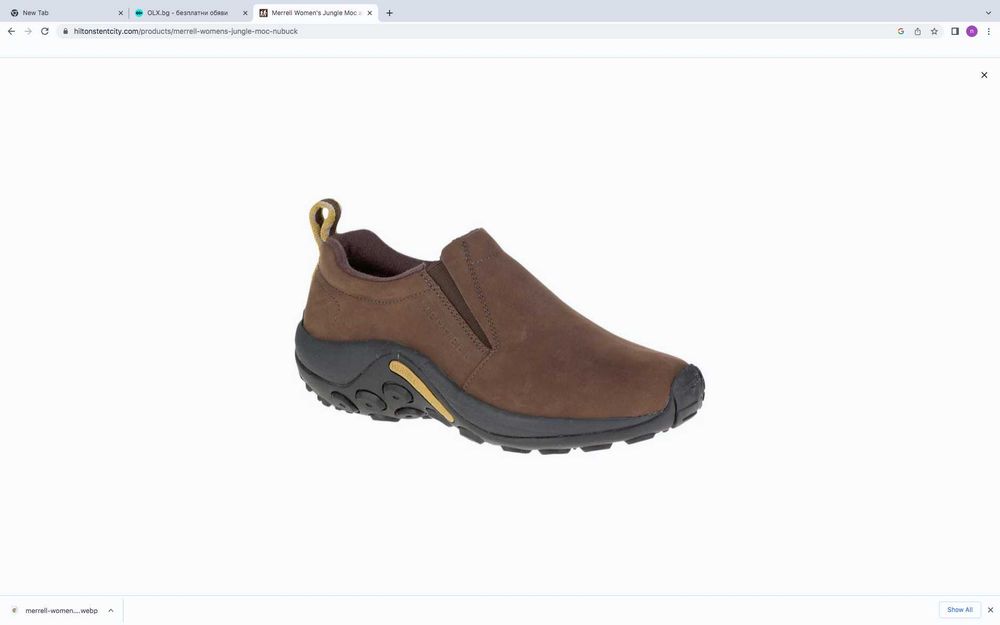The height and width of the screenshot is (625, 1000).
Task: Close the downloads bar
Action: (x=990, y=610)
